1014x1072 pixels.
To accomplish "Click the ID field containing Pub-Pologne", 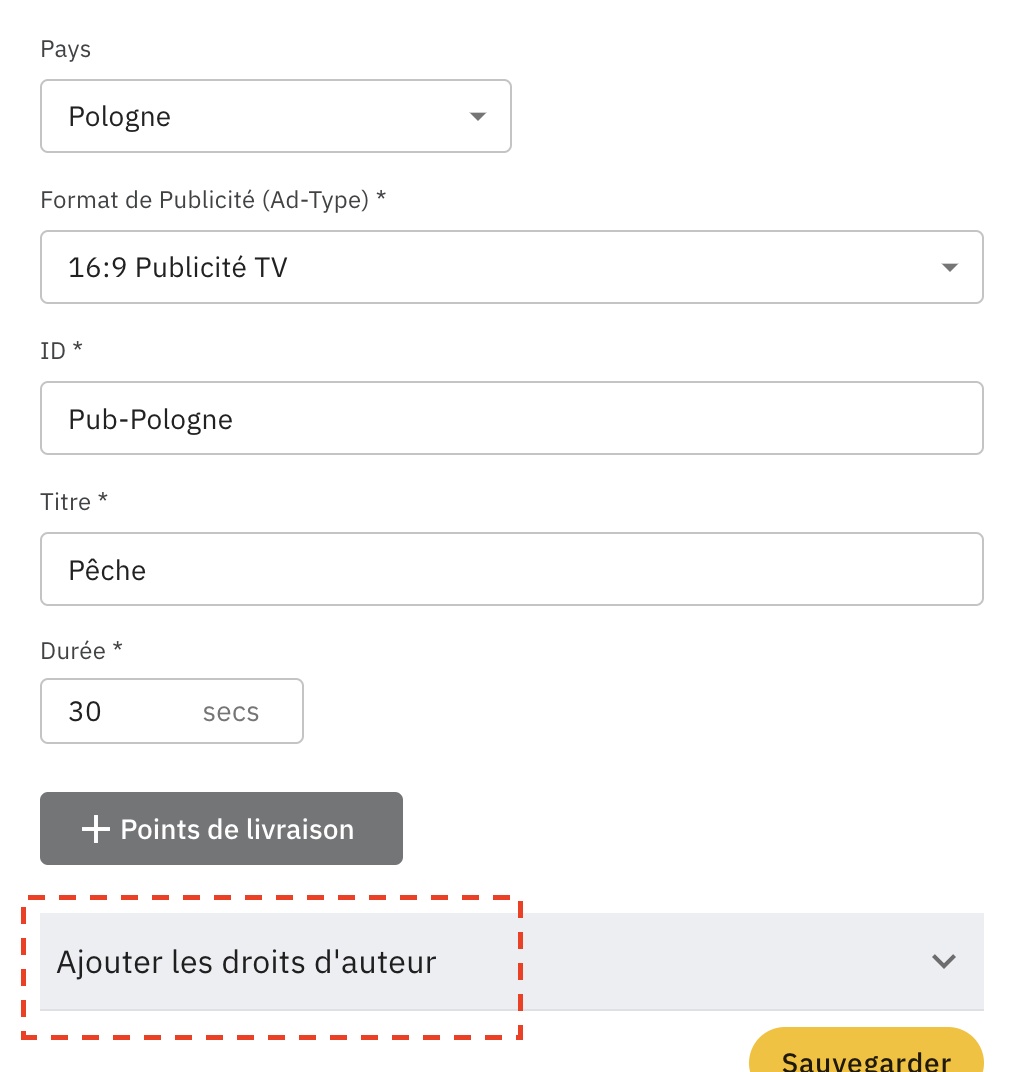I will tap(511, 418).
